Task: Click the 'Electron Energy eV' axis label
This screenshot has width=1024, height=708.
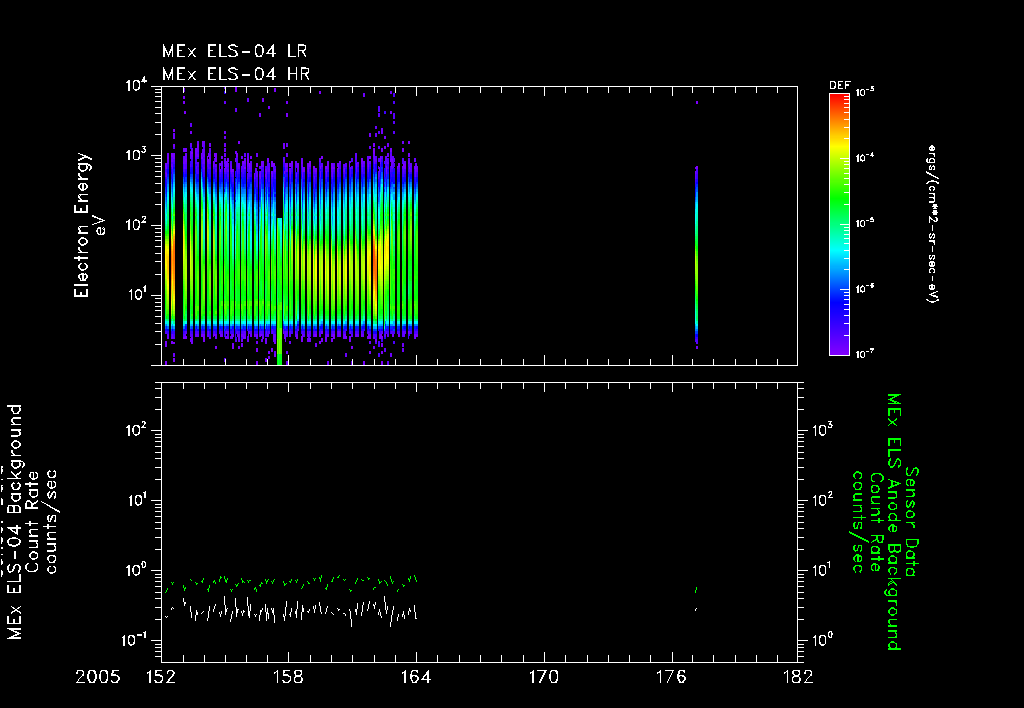Action: [89, 225]
